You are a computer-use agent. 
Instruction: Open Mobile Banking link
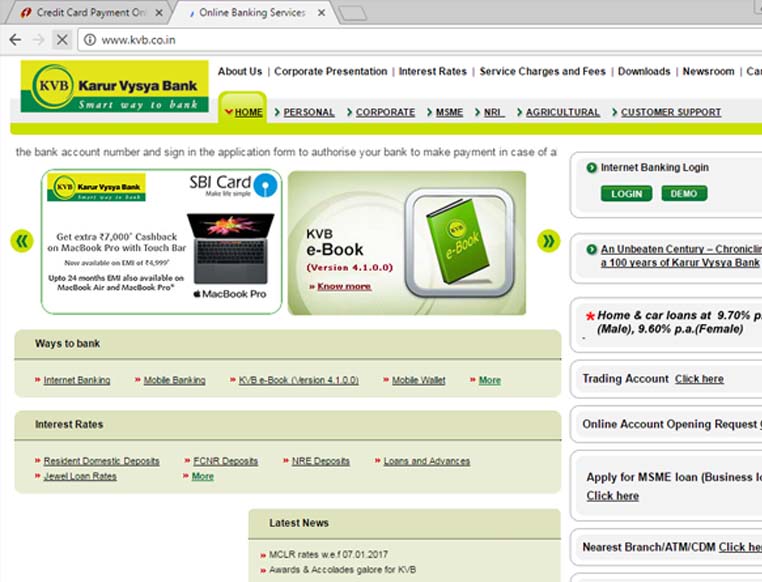(x=174, y=380)
